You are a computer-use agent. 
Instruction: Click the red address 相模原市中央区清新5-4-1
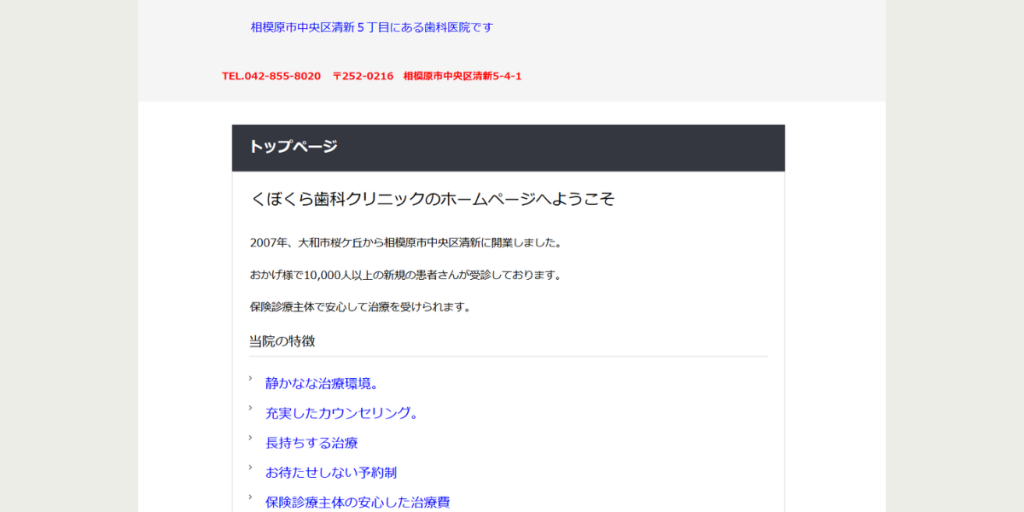pyautogui.click(x=462, y=76)
